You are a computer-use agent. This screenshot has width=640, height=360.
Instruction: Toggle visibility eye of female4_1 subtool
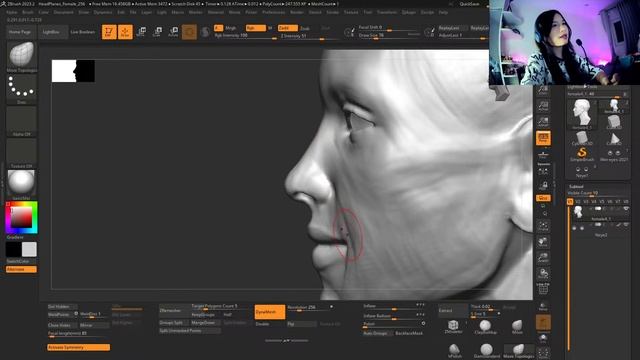point(626,209)
